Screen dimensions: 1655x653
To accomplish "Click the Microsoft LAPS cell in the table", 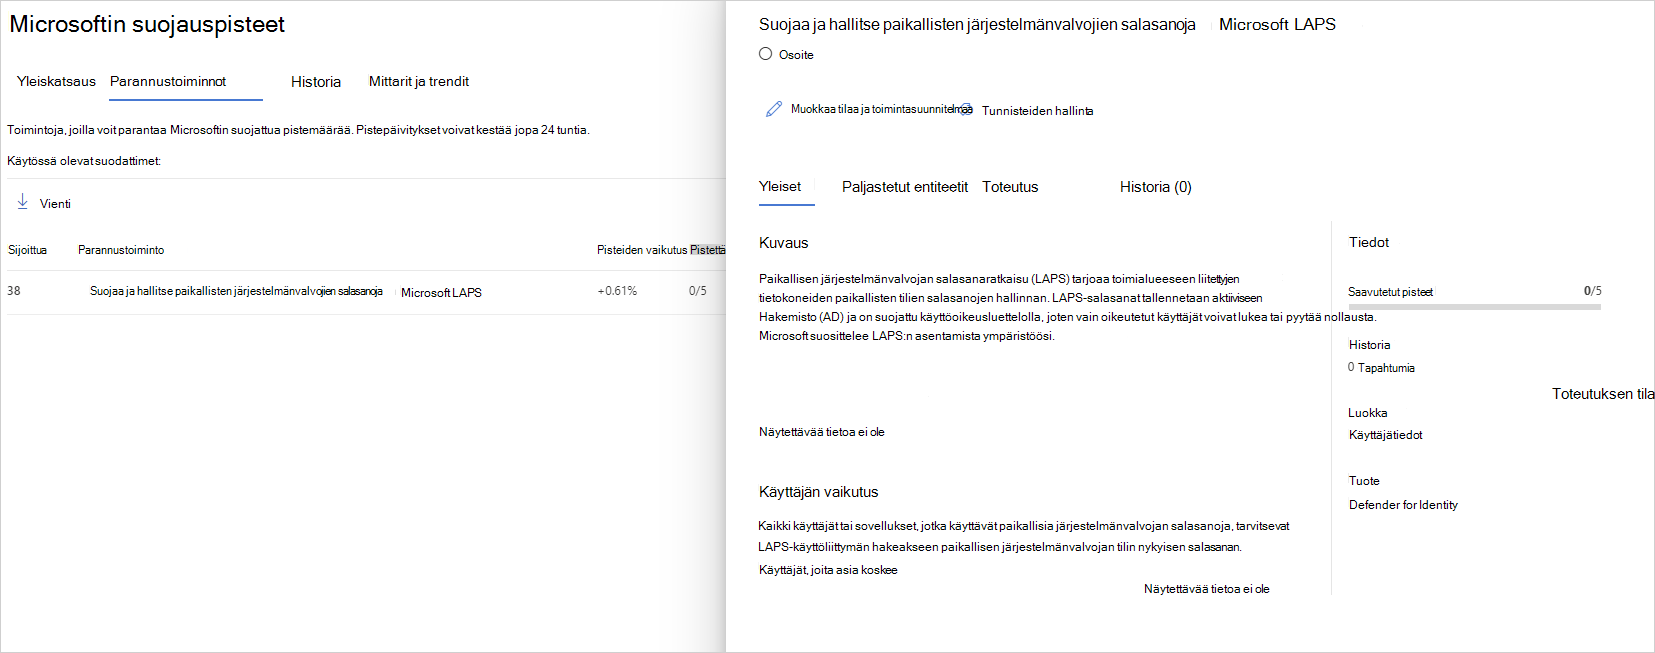I will click(441, 293).
